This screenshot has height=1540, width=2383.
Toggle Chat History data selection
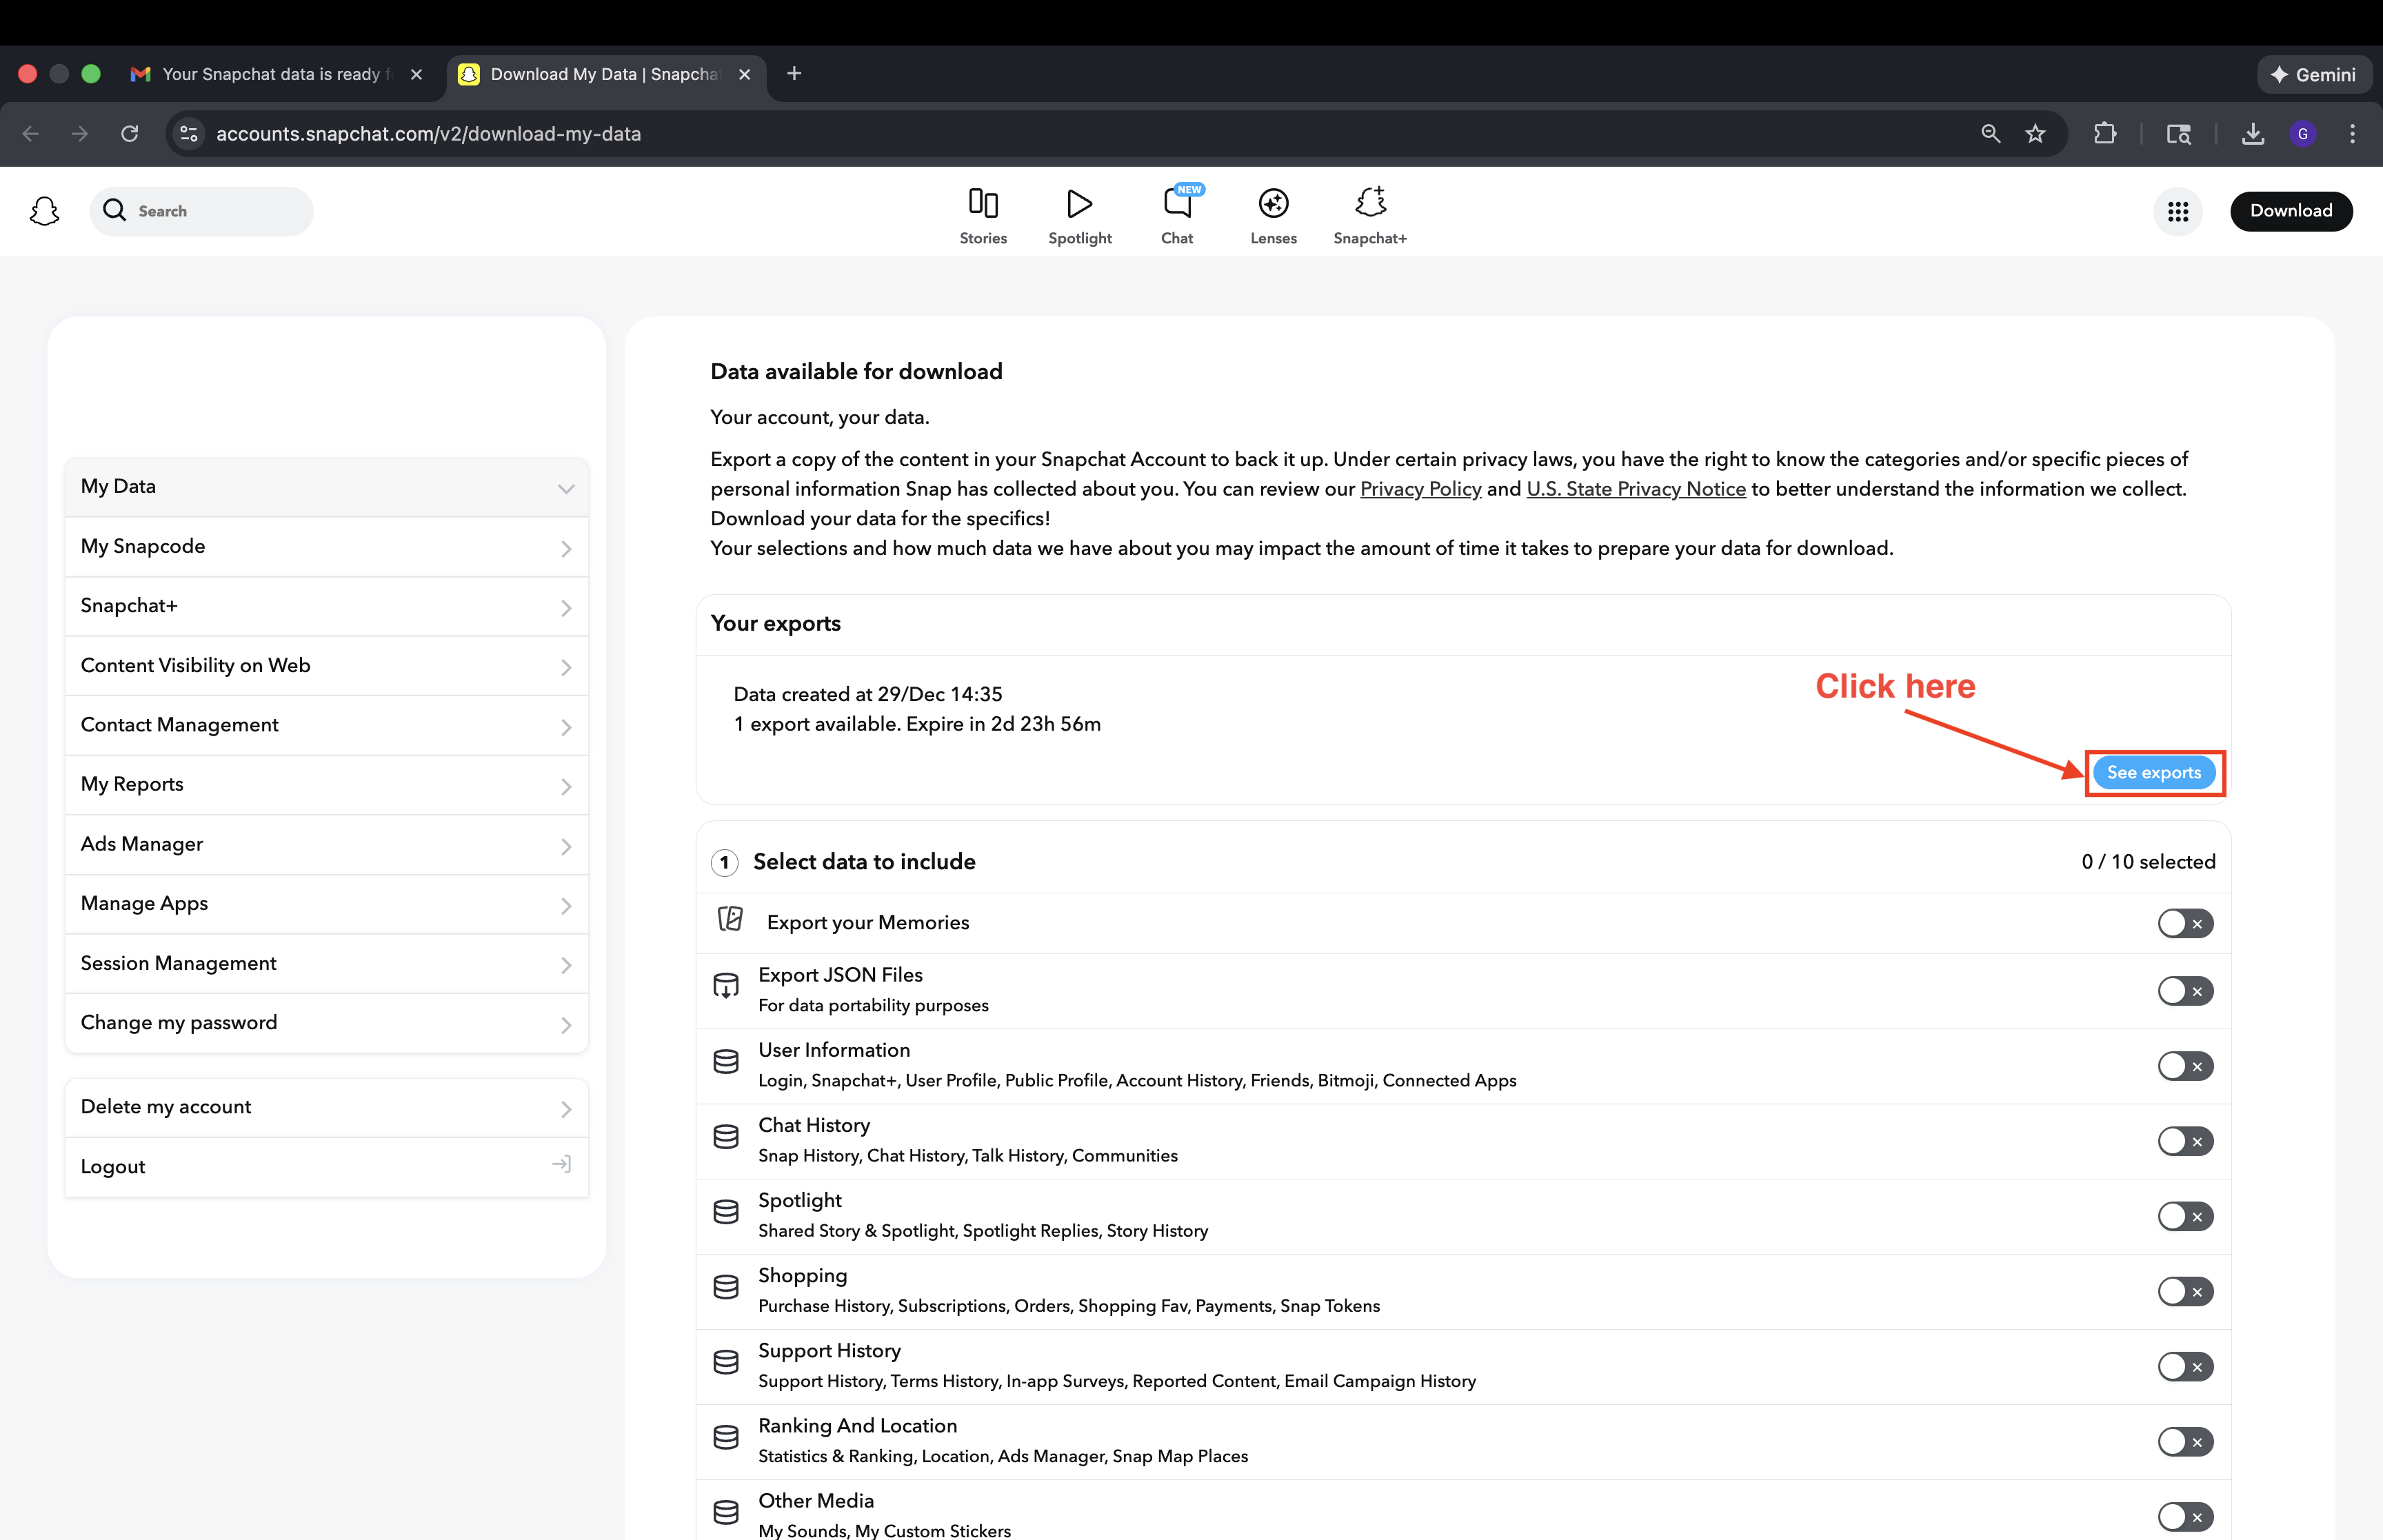2184,1141
